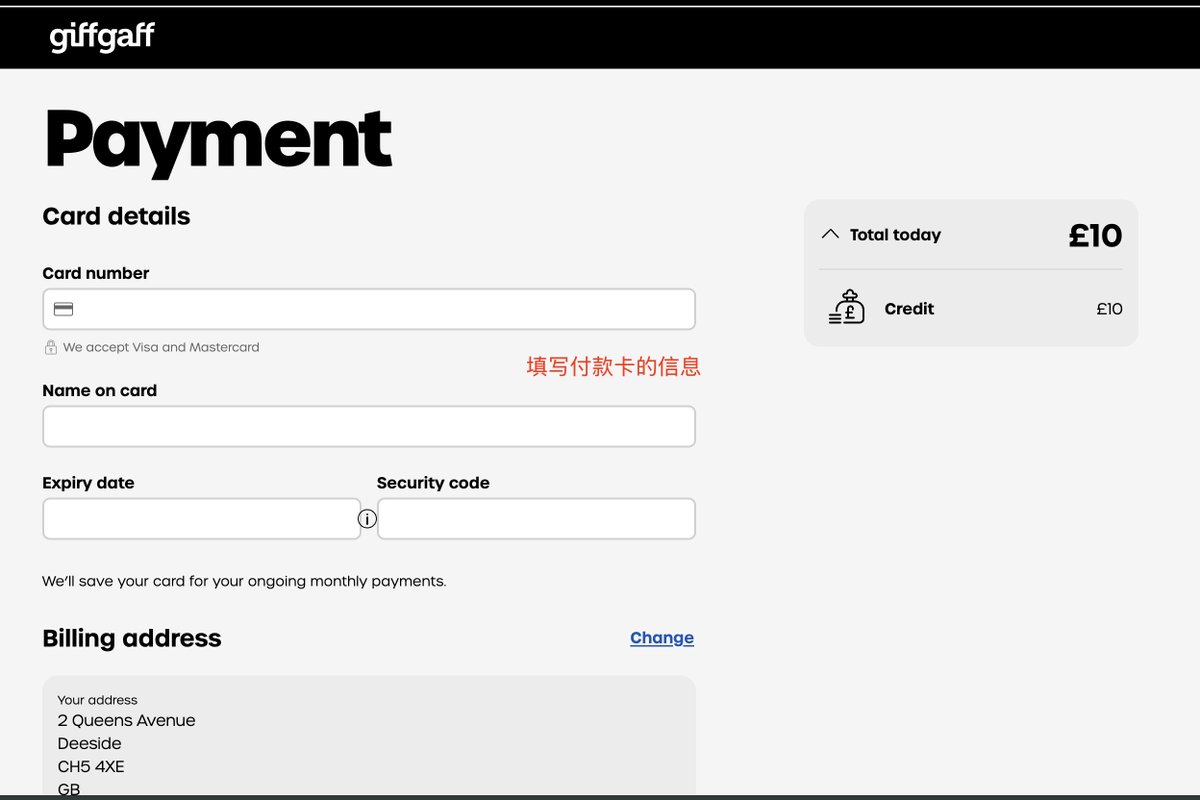The image size is (1200, 800).
Task: Click the money bag Credit icon
Action: (847, 307)
